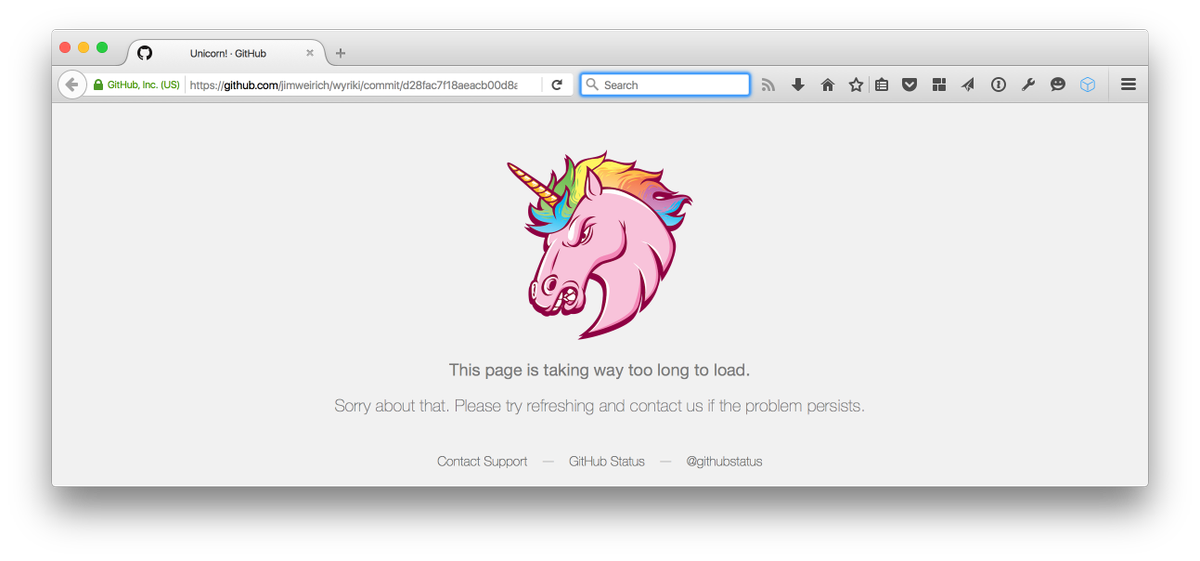Focus the Search input field
Viewport: 1200px width, 561px height.
pyautogui.click(x=665, y=85)
